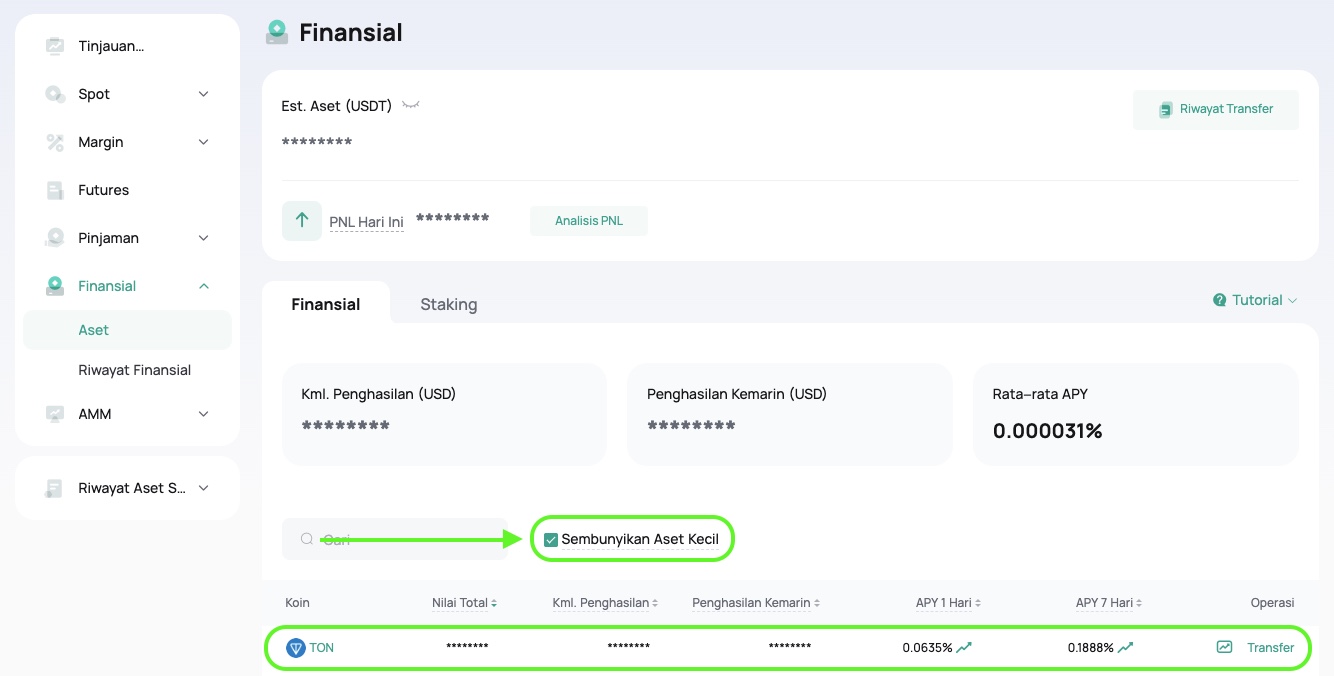Screen dimensions: 1334x676
Task: Click the Pinjaman icon in sidebar
Action: 55,238
